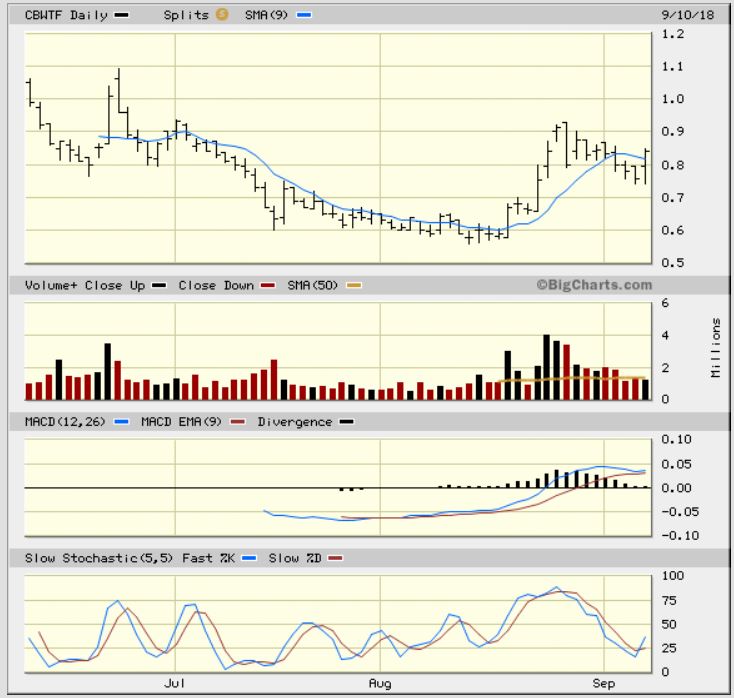The image size is (734, 698).
Task: Click the 0.6 price axis label
Action: tap(673, 230)
